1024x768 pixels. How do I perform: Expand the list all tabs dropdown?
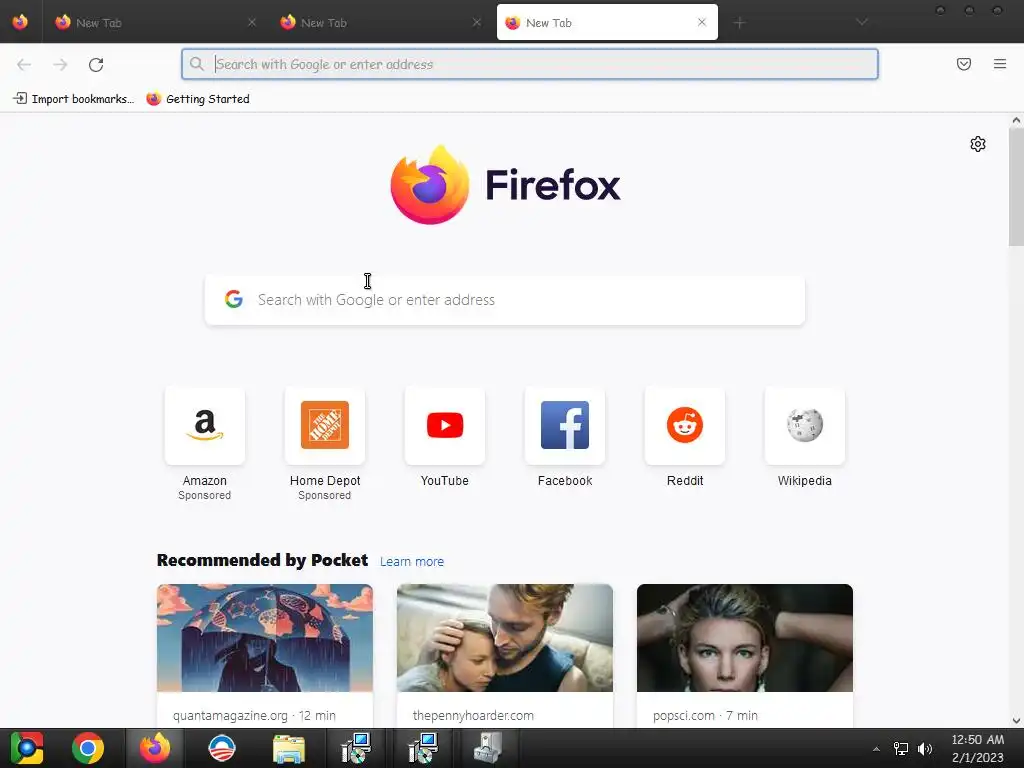[862, 22]
